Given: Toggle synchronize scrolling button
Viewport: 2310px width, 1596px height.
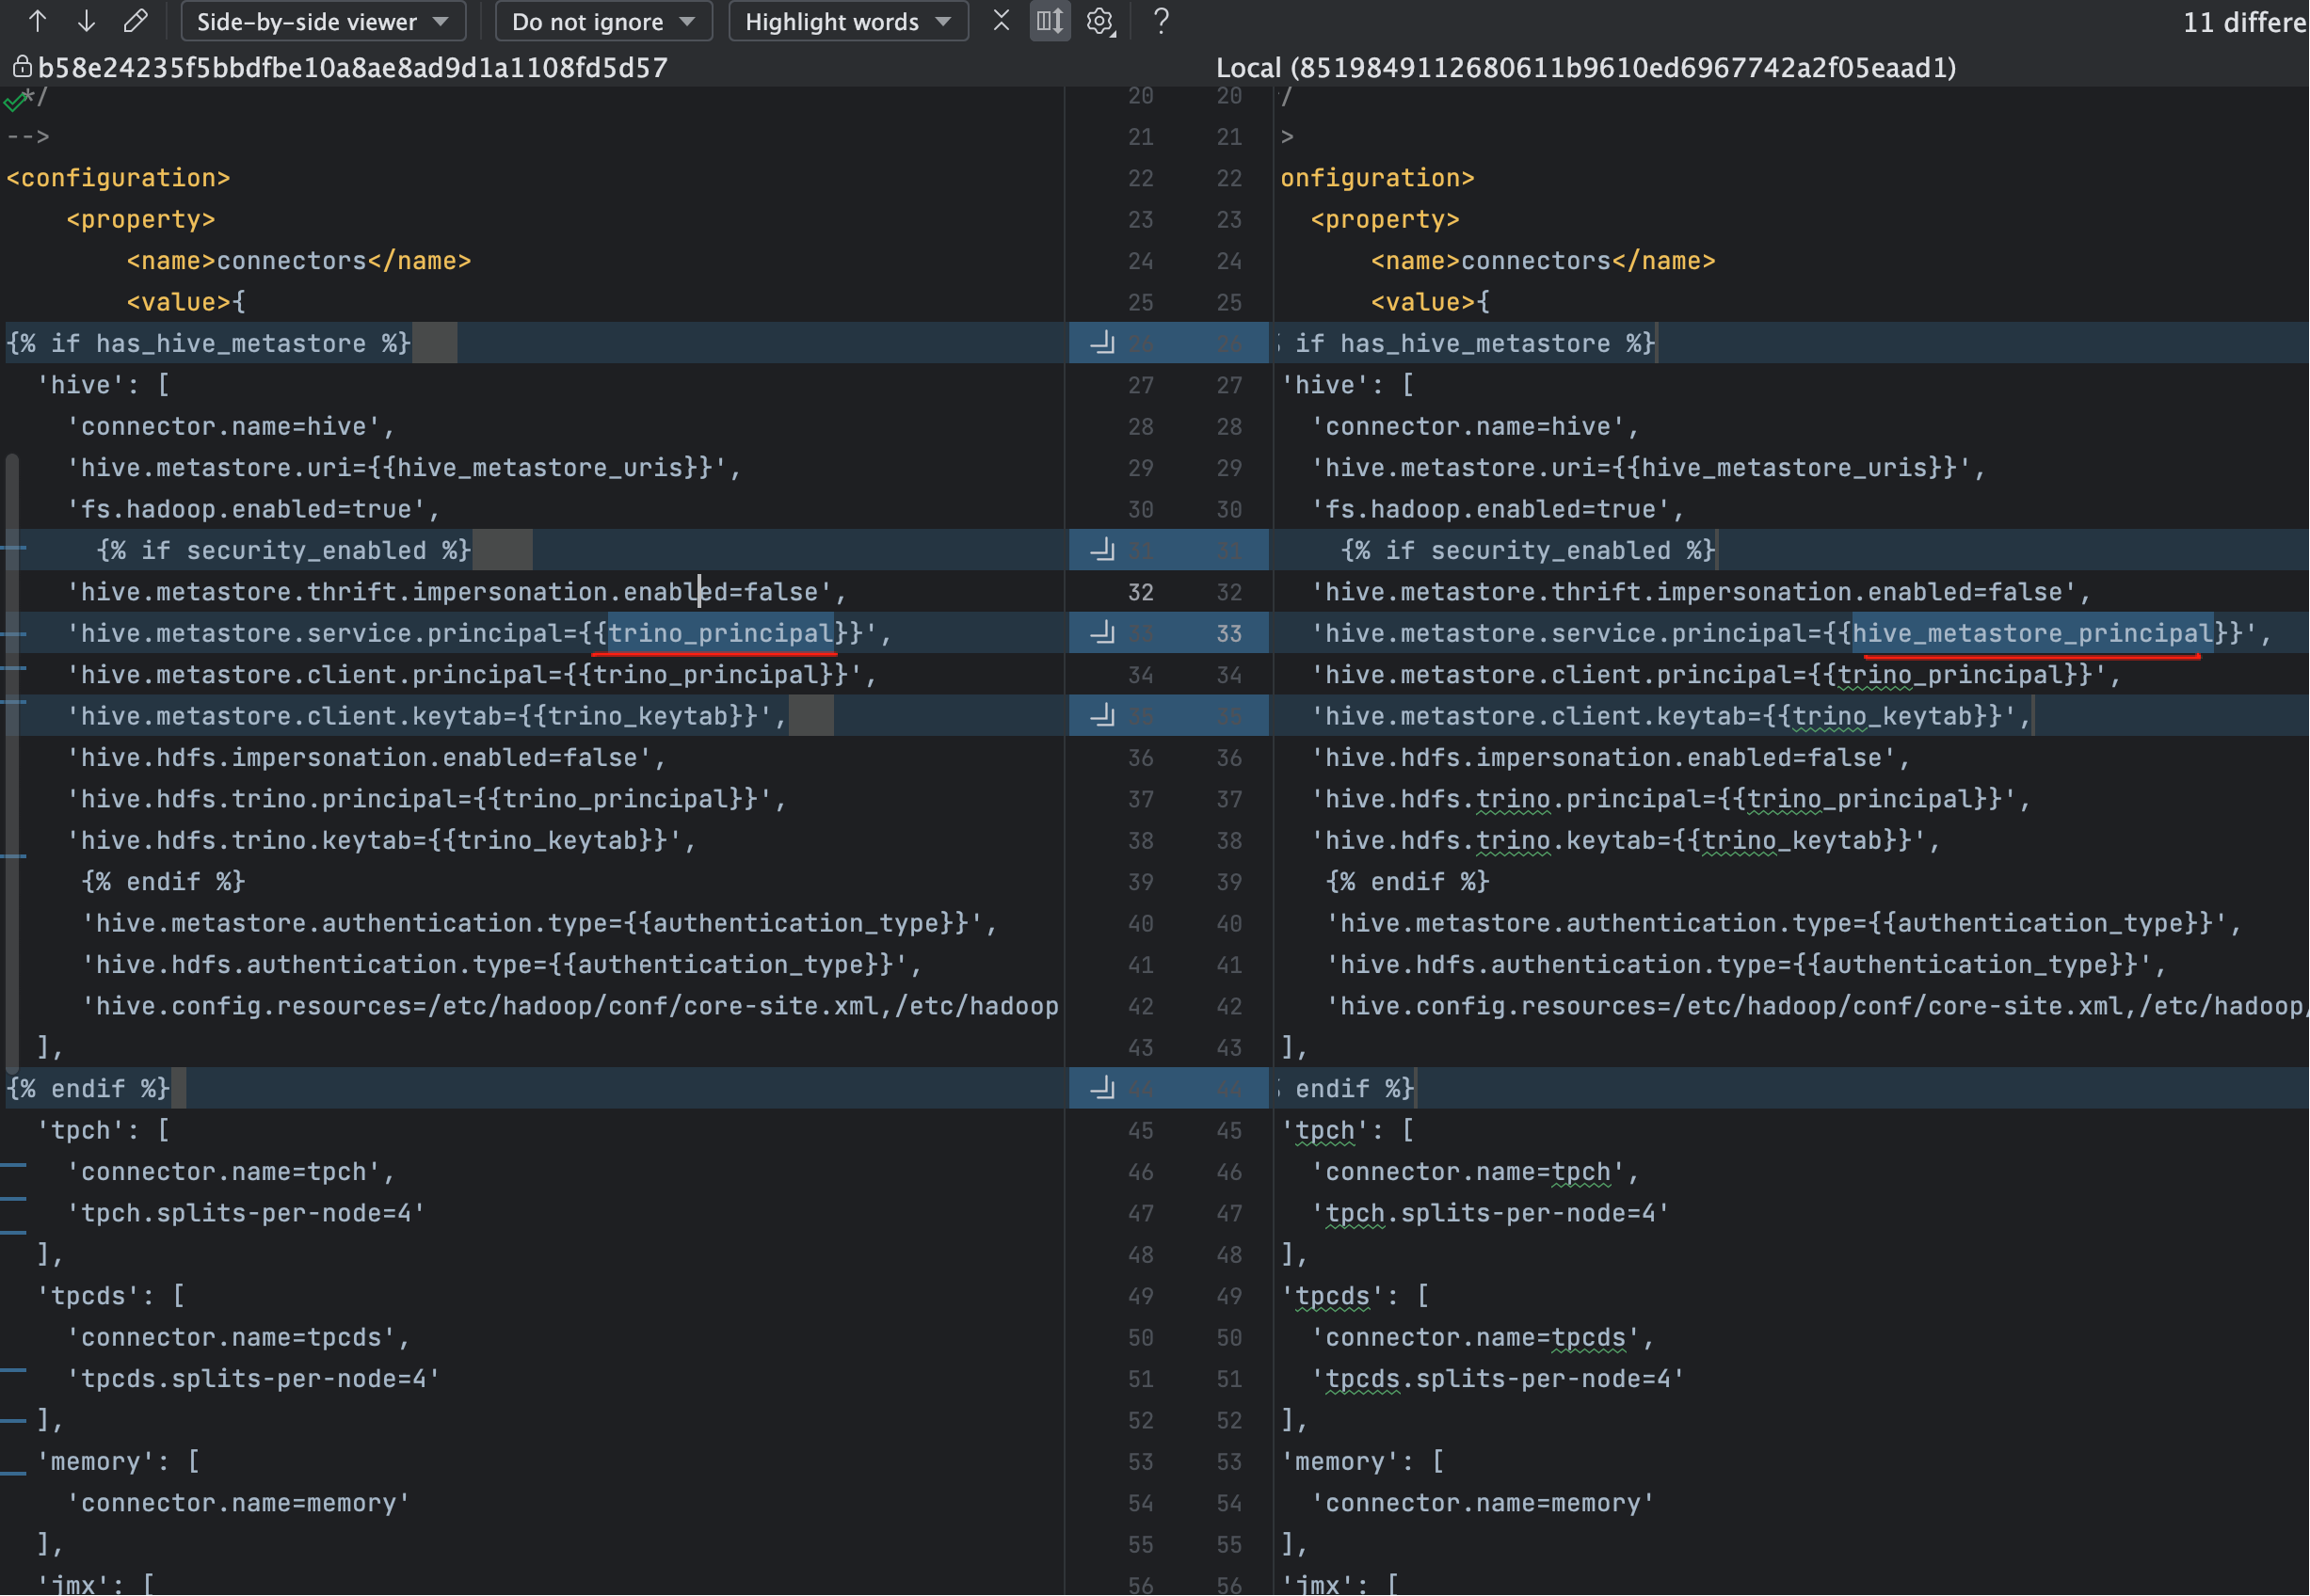Looking at the screenshot, I should tap(1050, 21).
